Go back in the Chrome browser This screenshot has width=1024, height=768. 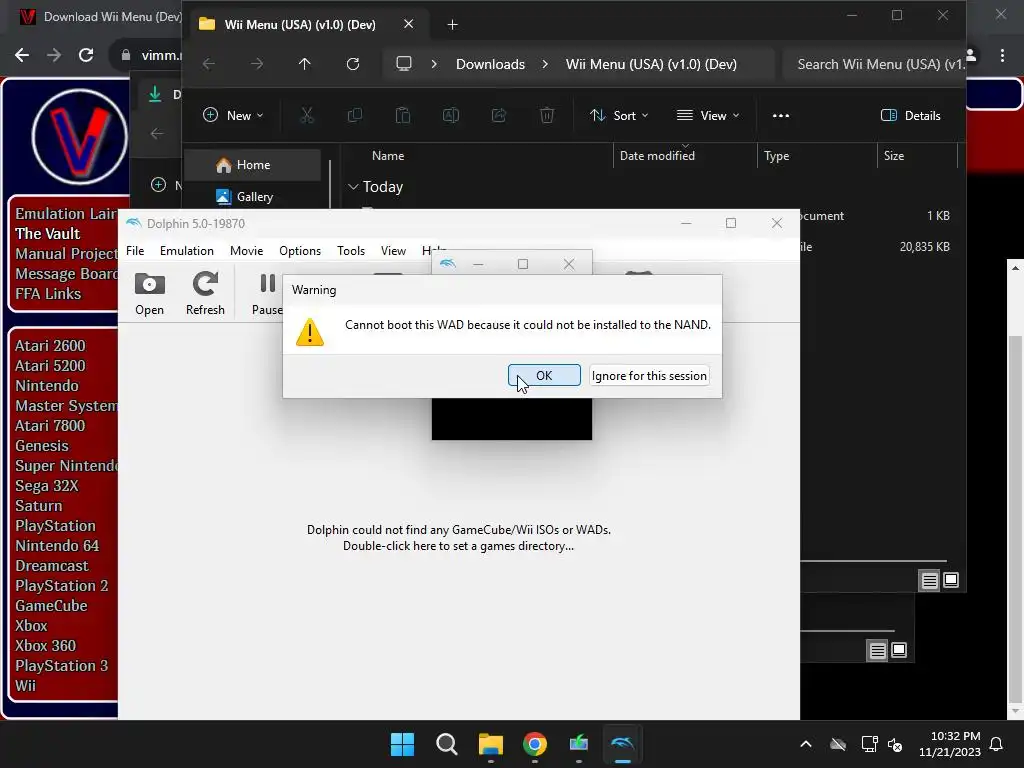pyautogui.click(x=22, y=55)
